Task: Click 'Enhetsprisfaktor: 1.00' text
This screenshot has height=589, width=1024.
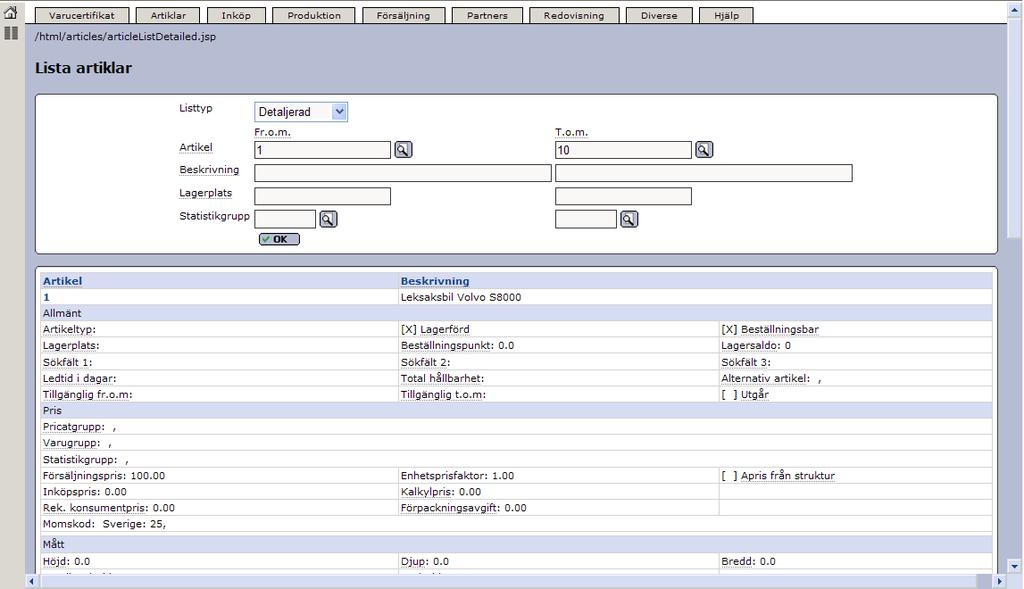Action: [457, 475]
